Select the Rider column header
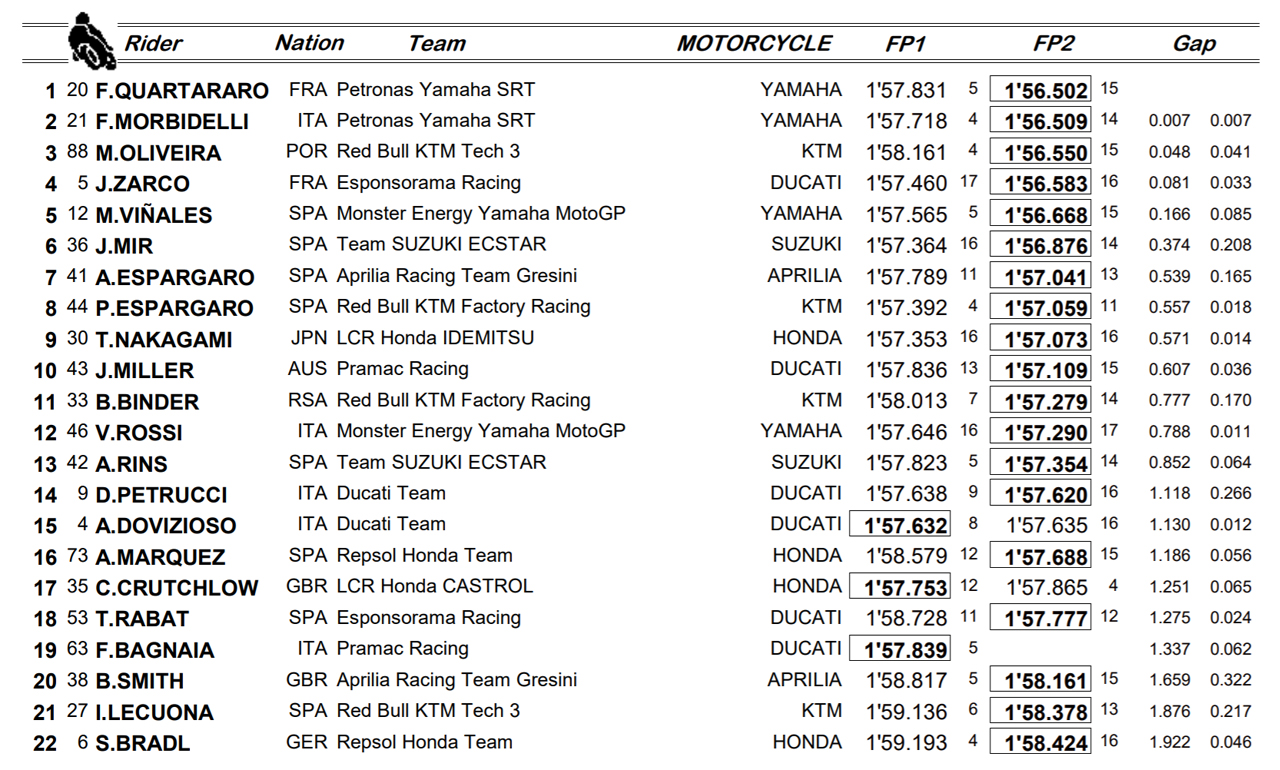The image size is (1280, 770). point(154,43)
